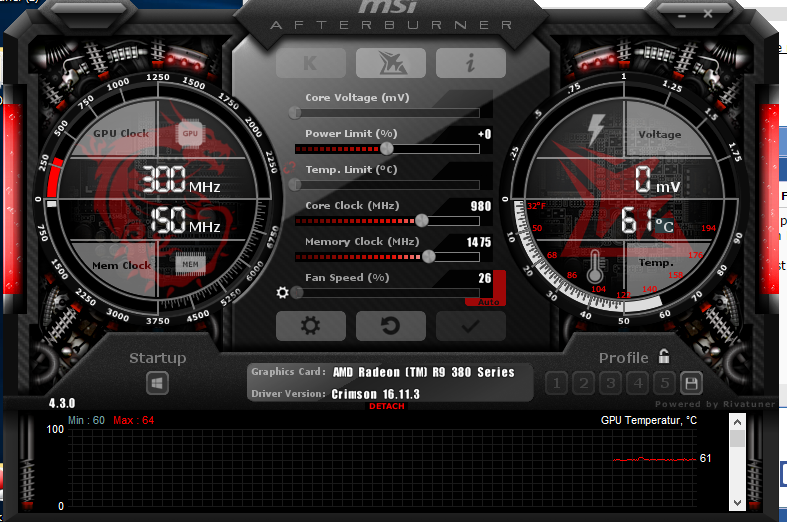Close the Afterburner window with X
This screenshot has height=522, width=787.
pos(708,14)
